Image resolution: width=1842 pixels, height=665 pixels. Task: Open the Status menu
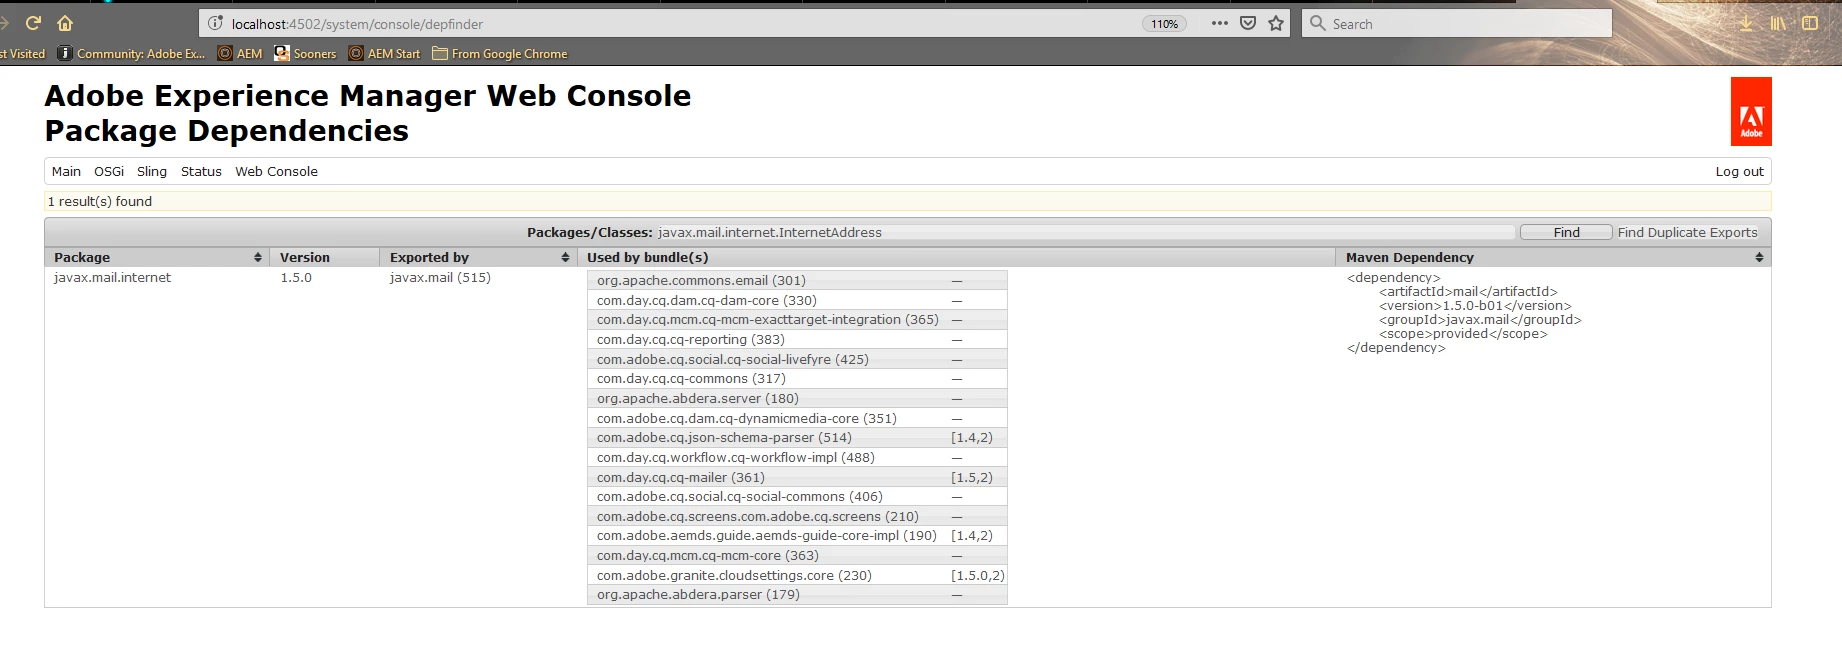pos(201,171)
